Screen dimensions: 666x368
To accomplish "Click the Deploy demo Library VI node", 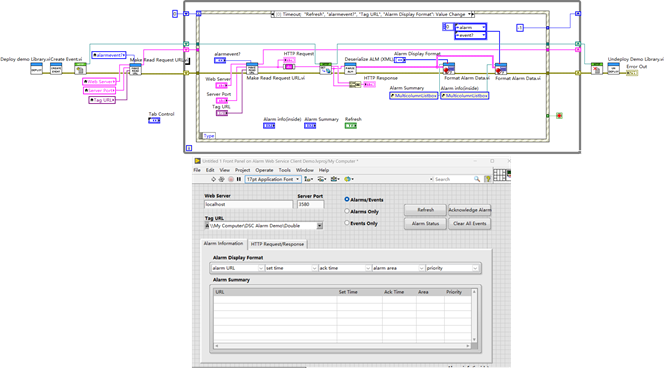I will point(37,69).
